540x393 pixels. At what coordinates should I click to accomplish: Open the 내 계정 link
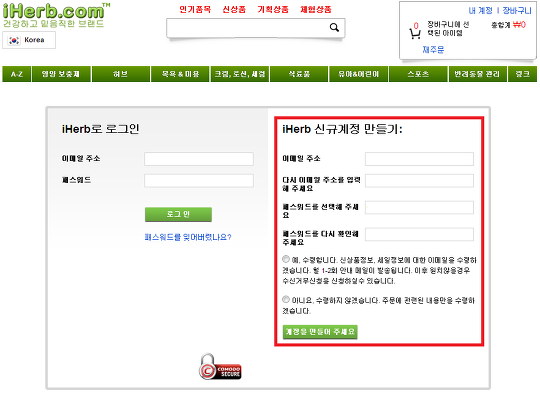point(480,11)
